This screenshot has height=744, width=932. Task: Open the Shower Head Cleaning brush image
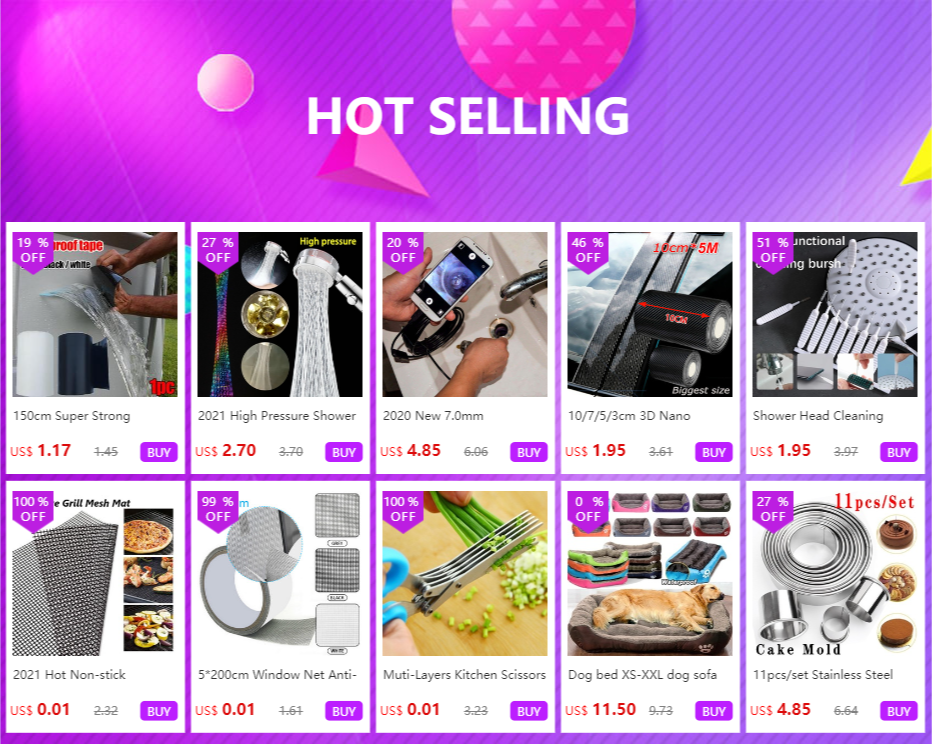[x=835, y=314]
